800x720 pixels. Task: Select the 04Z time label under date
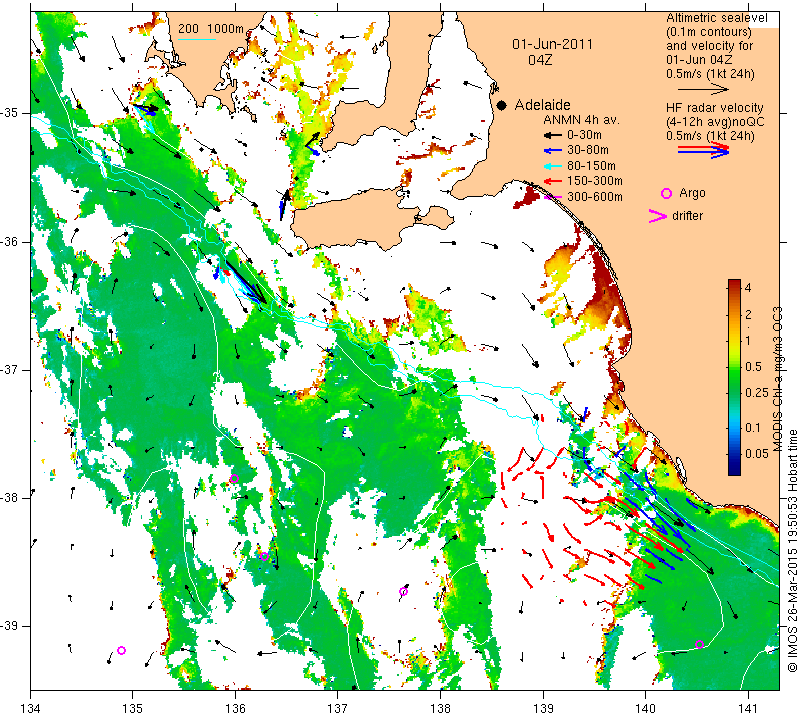pos(540,60)
